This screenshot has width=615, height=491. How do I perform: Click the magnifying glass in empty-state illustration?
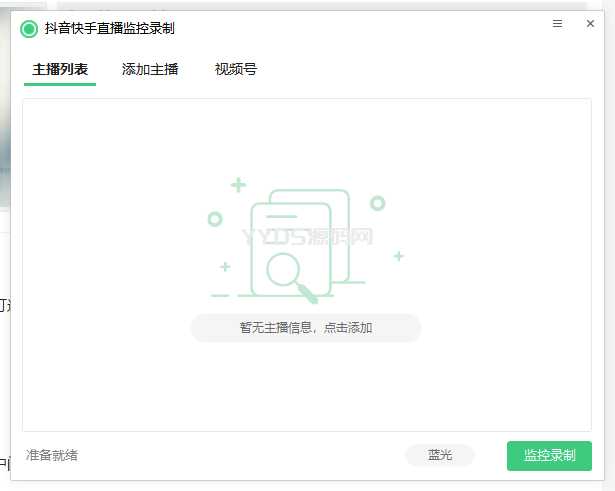[283, 270]
